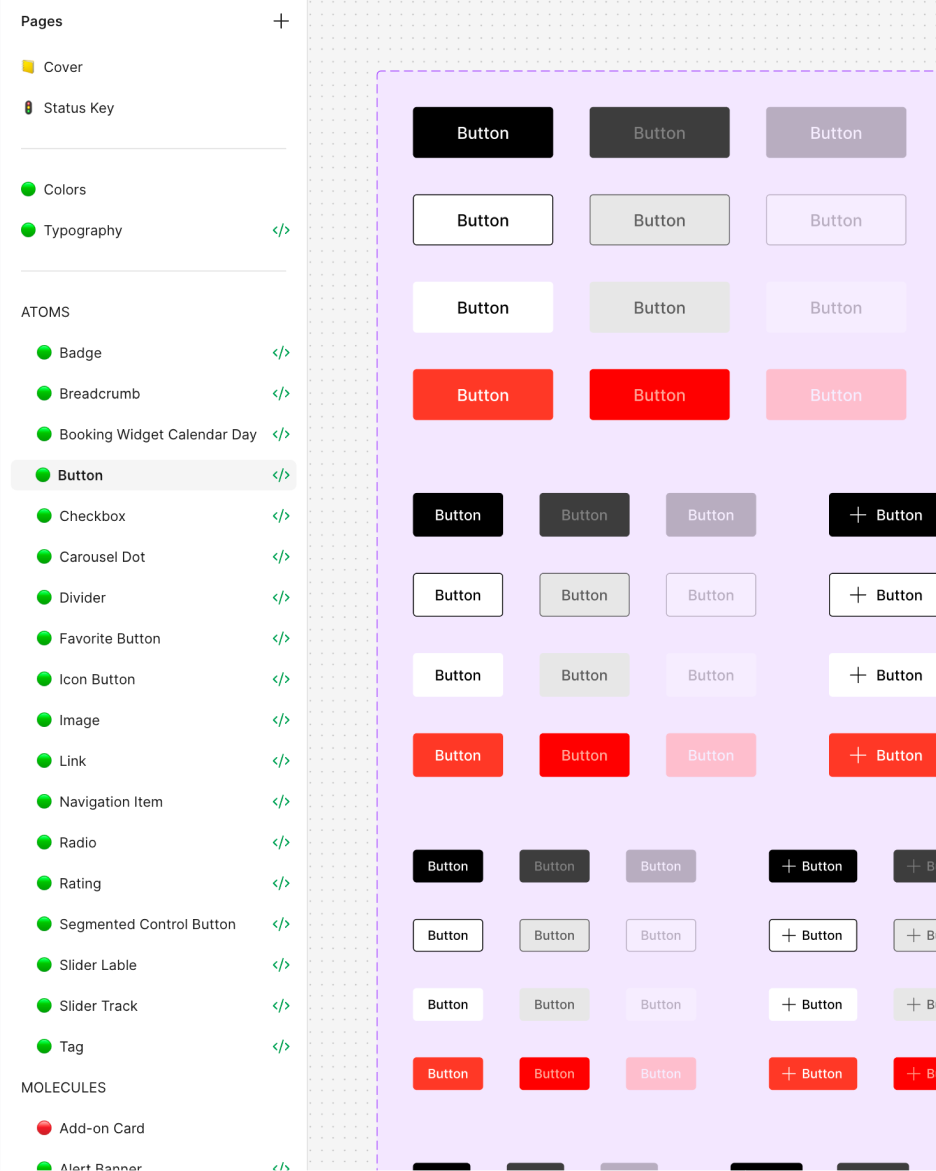Select the large disabled mauve Button

[836, 132]
